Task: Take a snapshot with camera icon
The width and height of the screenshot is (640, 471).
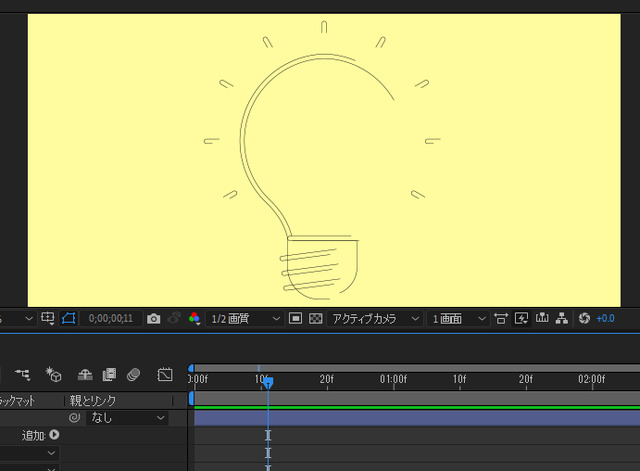Action: point(153,319)
